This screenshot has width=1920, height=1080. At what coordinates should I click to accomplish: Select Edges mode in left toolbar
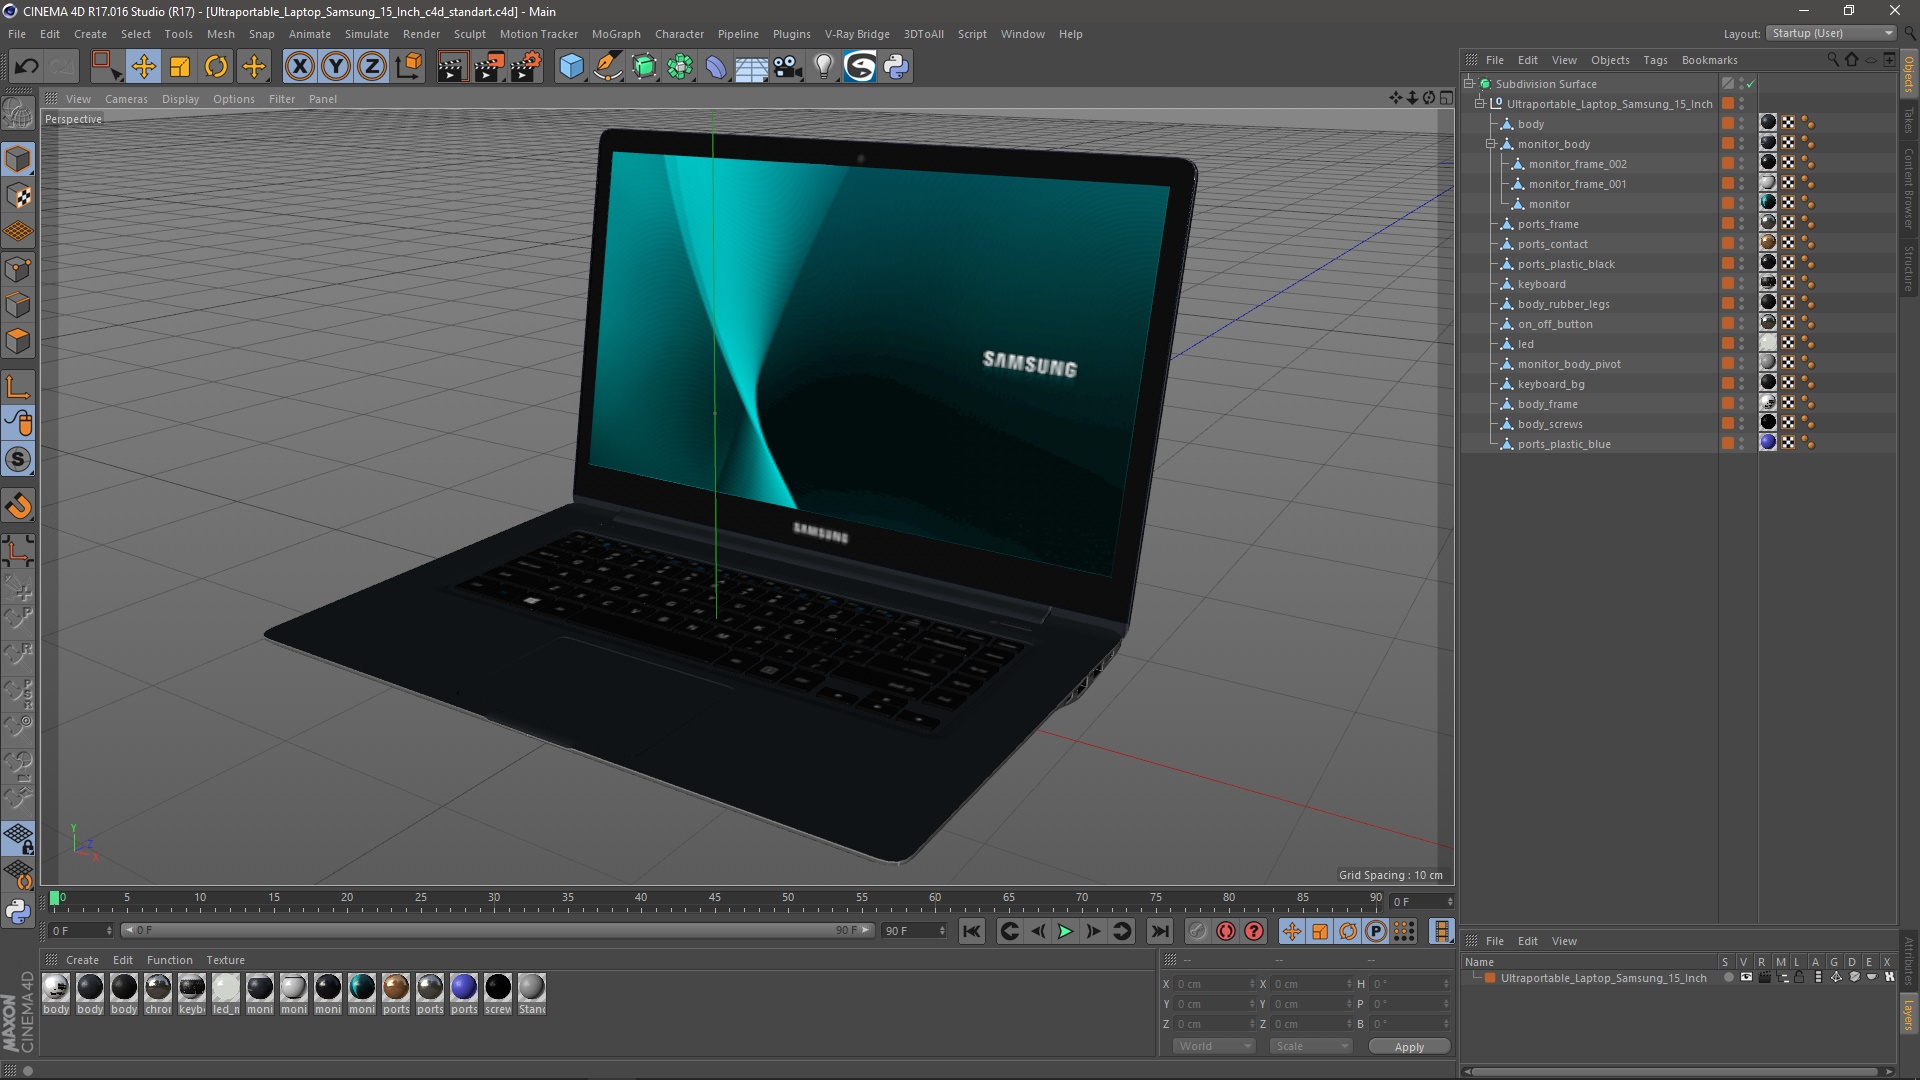point(18,305)
